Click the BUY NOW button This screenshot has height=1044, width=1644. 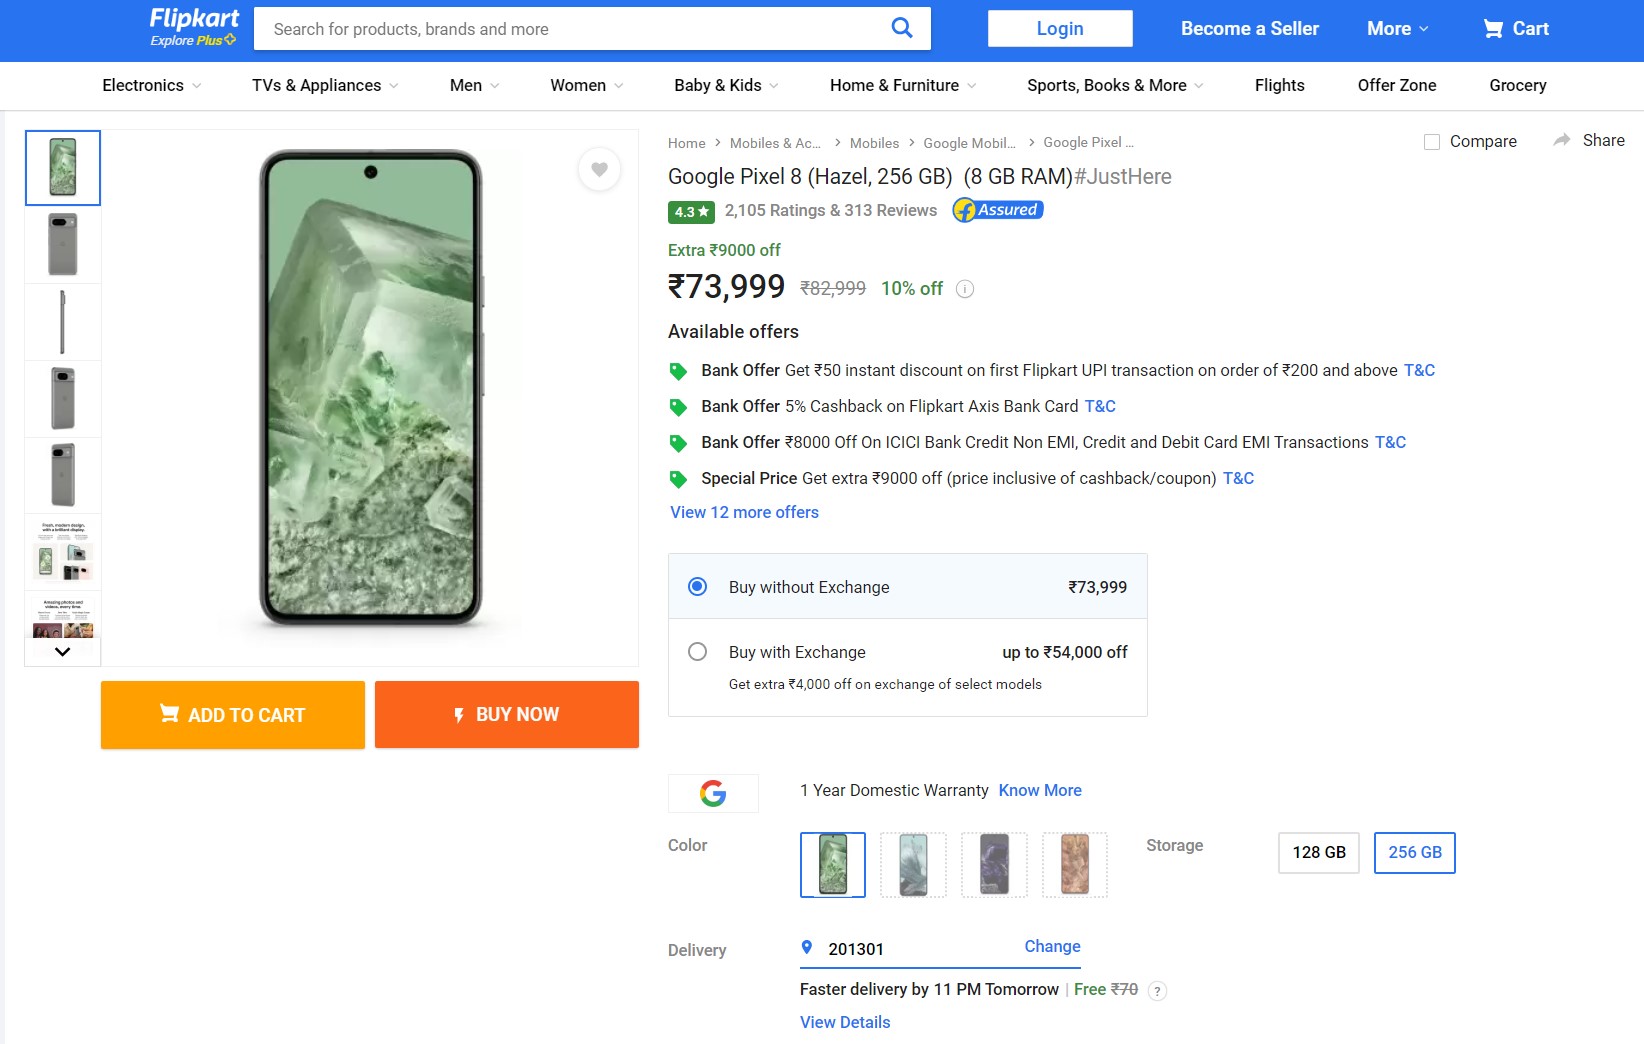506,714
